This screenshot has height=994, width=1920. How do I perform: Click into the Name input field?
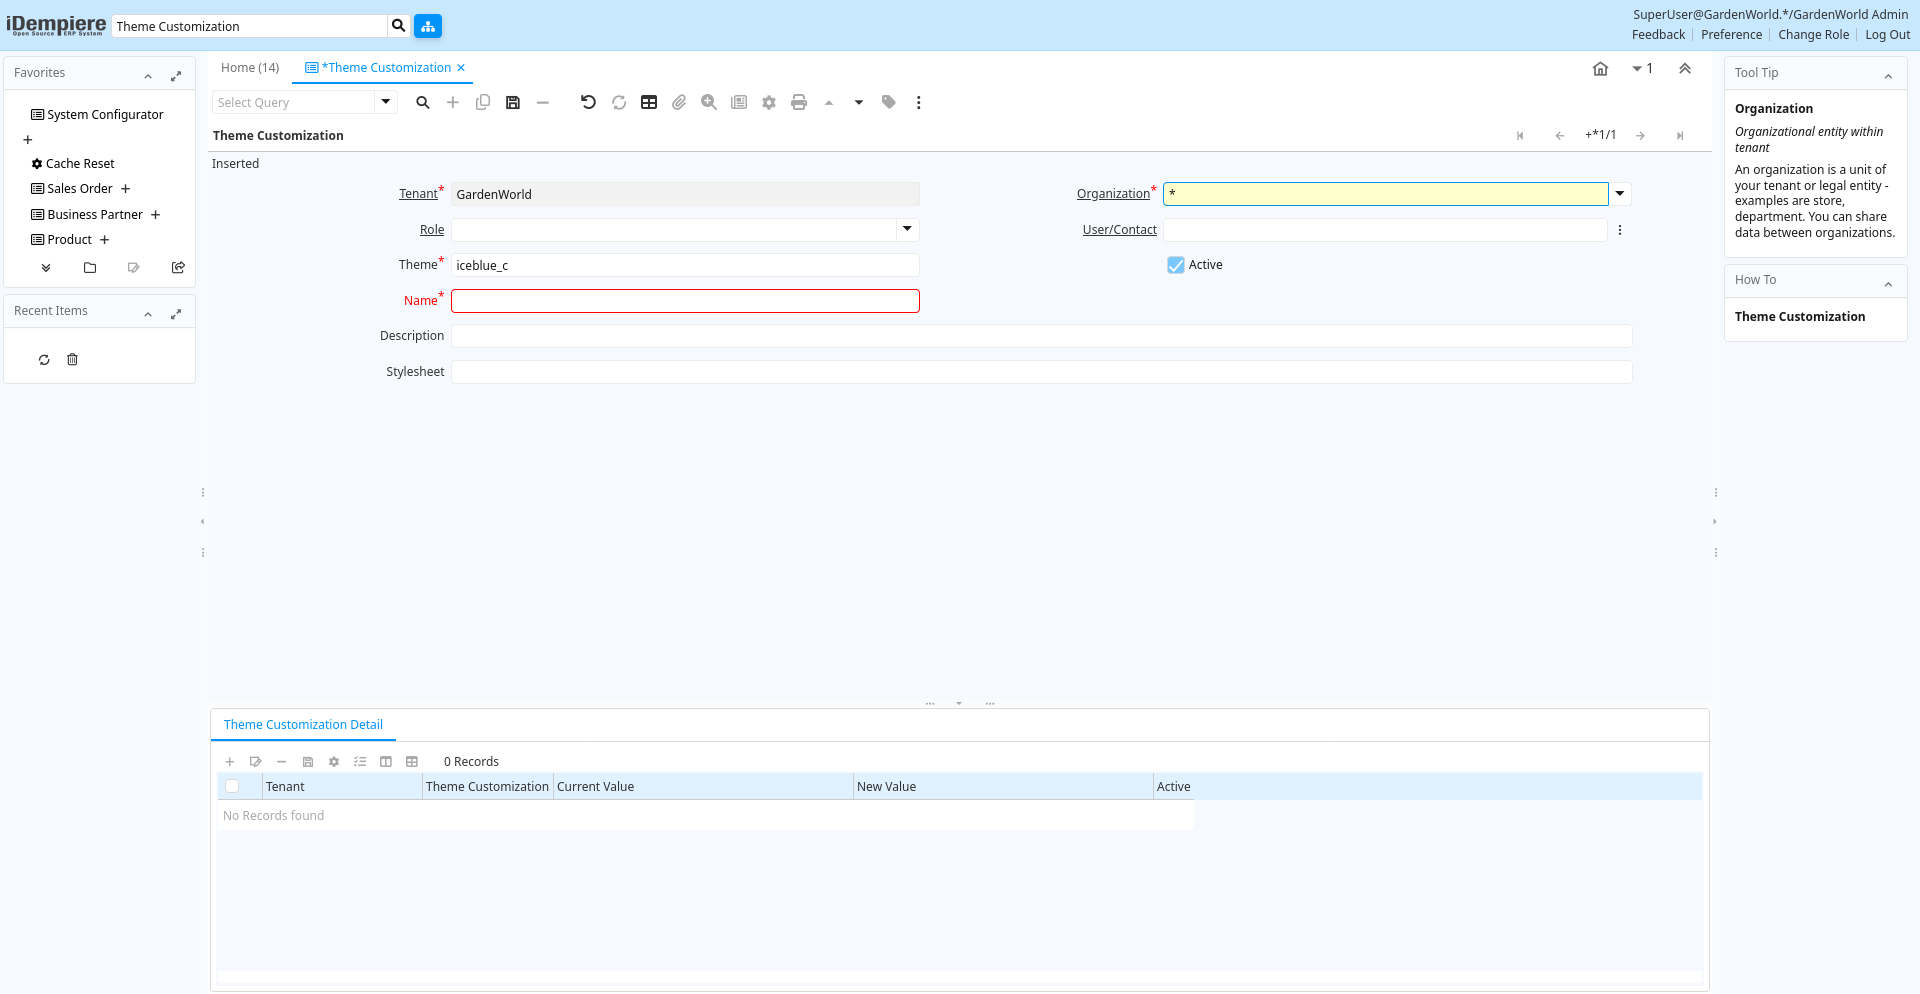tap(685, 301)
